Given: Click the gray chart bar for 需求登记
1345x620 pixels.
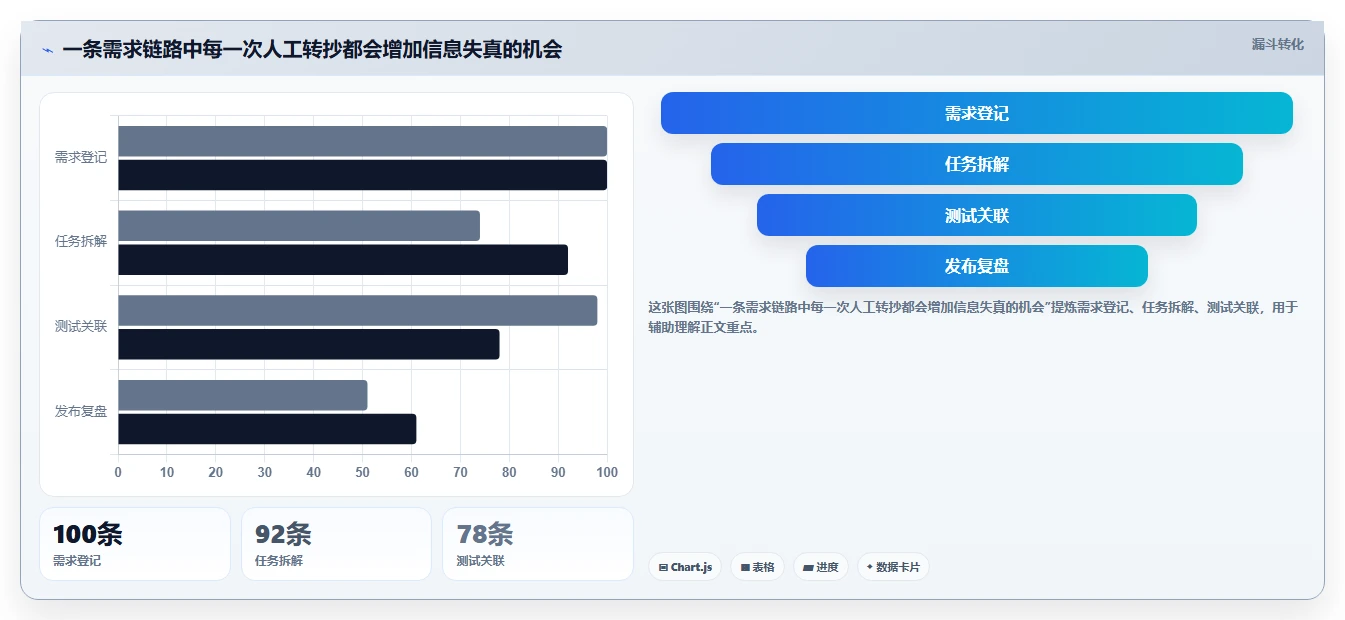Looking at the screenshot, I should point(363,141).
